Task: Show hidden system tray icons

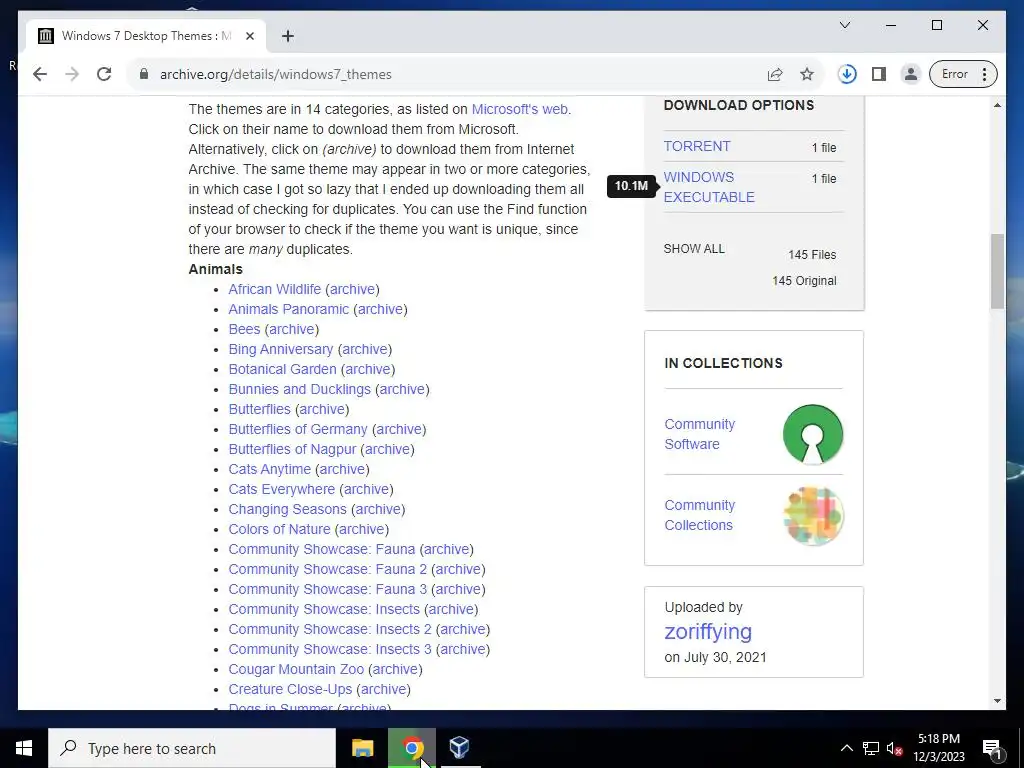Action: tap(846, 748)
